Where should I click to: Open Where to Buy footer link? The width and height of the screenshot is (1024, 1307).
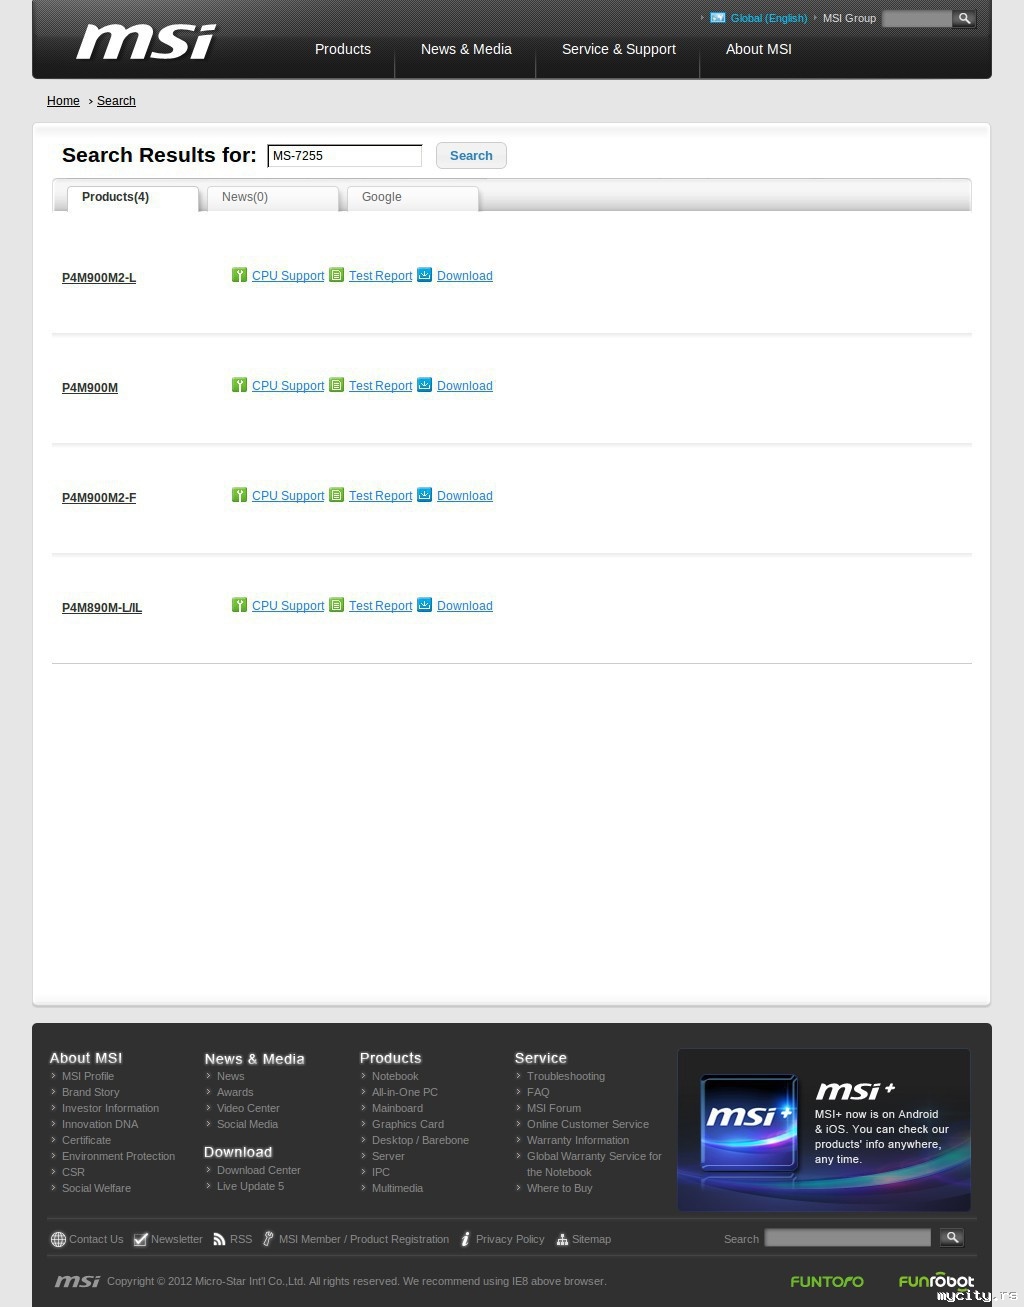click(x=560, y=1188)
